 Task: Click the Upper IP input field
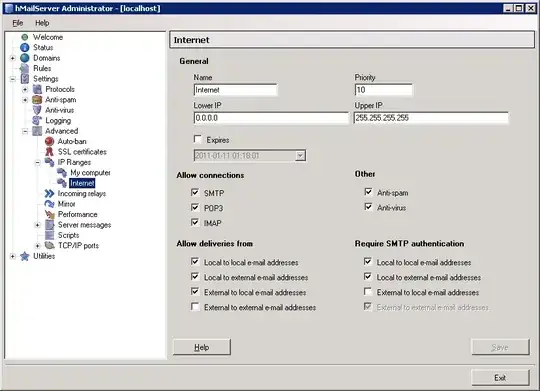431,118
